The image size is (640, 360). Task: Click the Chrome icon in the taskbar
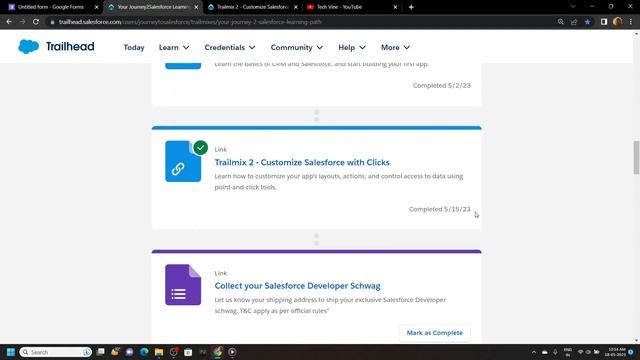click(218, 352)
